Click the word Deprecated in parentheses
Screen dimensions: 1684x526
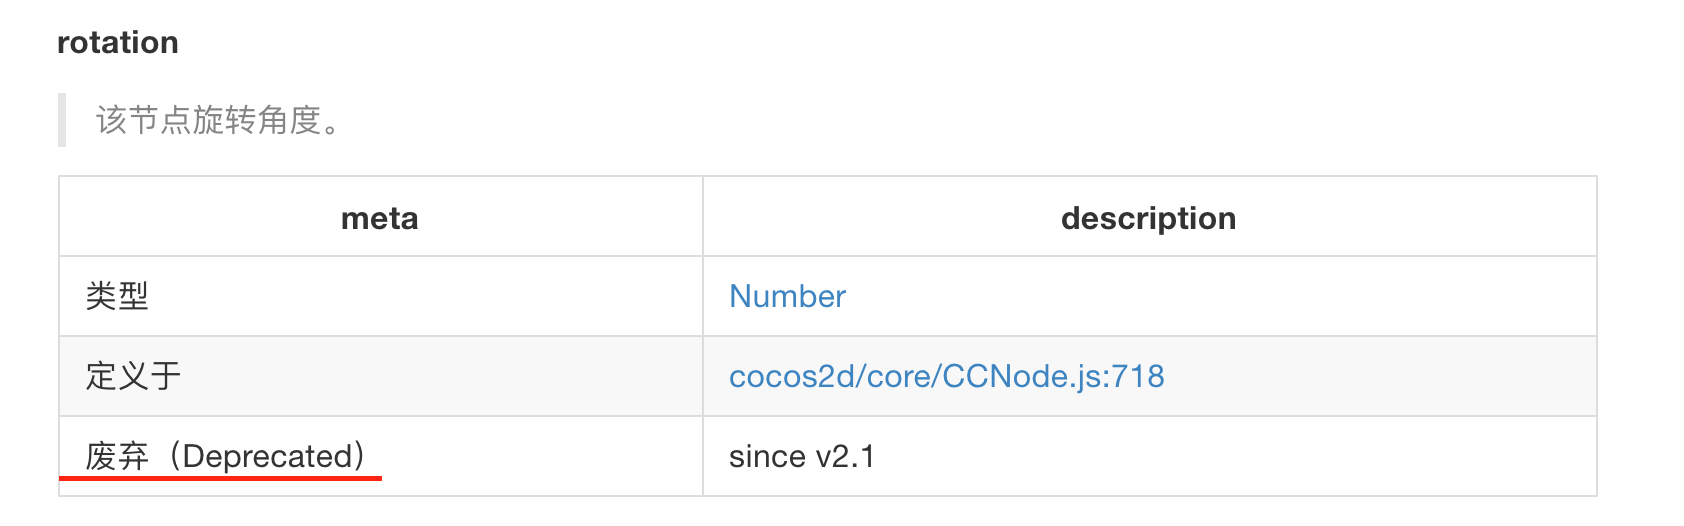pos(267,456)
